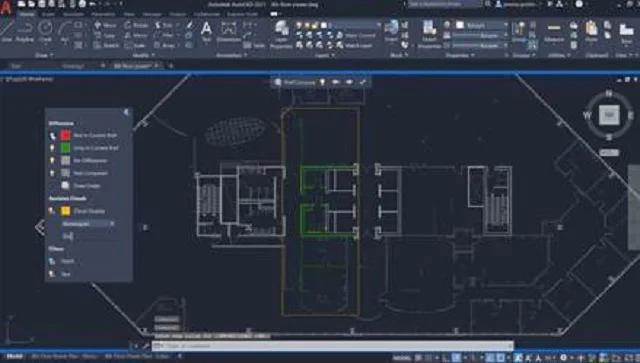This screenshot has width=640, height=363.
Task: Open Layer Properties manager
Action: [281, 34]
